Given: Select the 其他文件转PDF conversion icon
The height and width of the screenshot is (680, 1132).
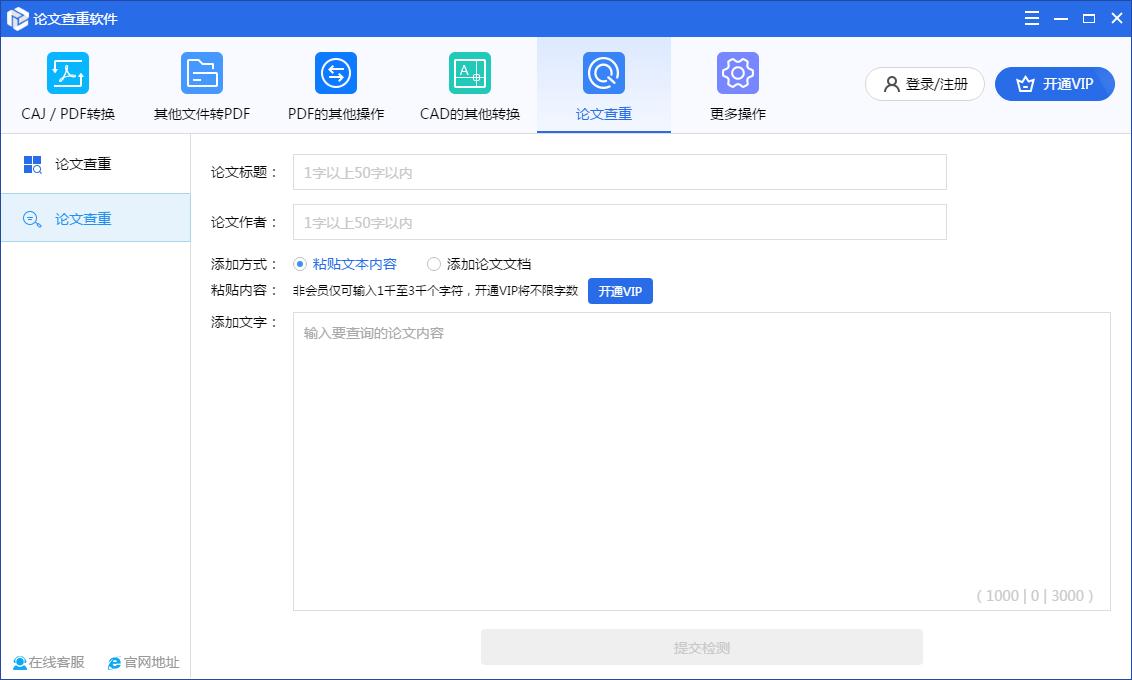Looking at the screenshot, I should (x=201, y=85).
